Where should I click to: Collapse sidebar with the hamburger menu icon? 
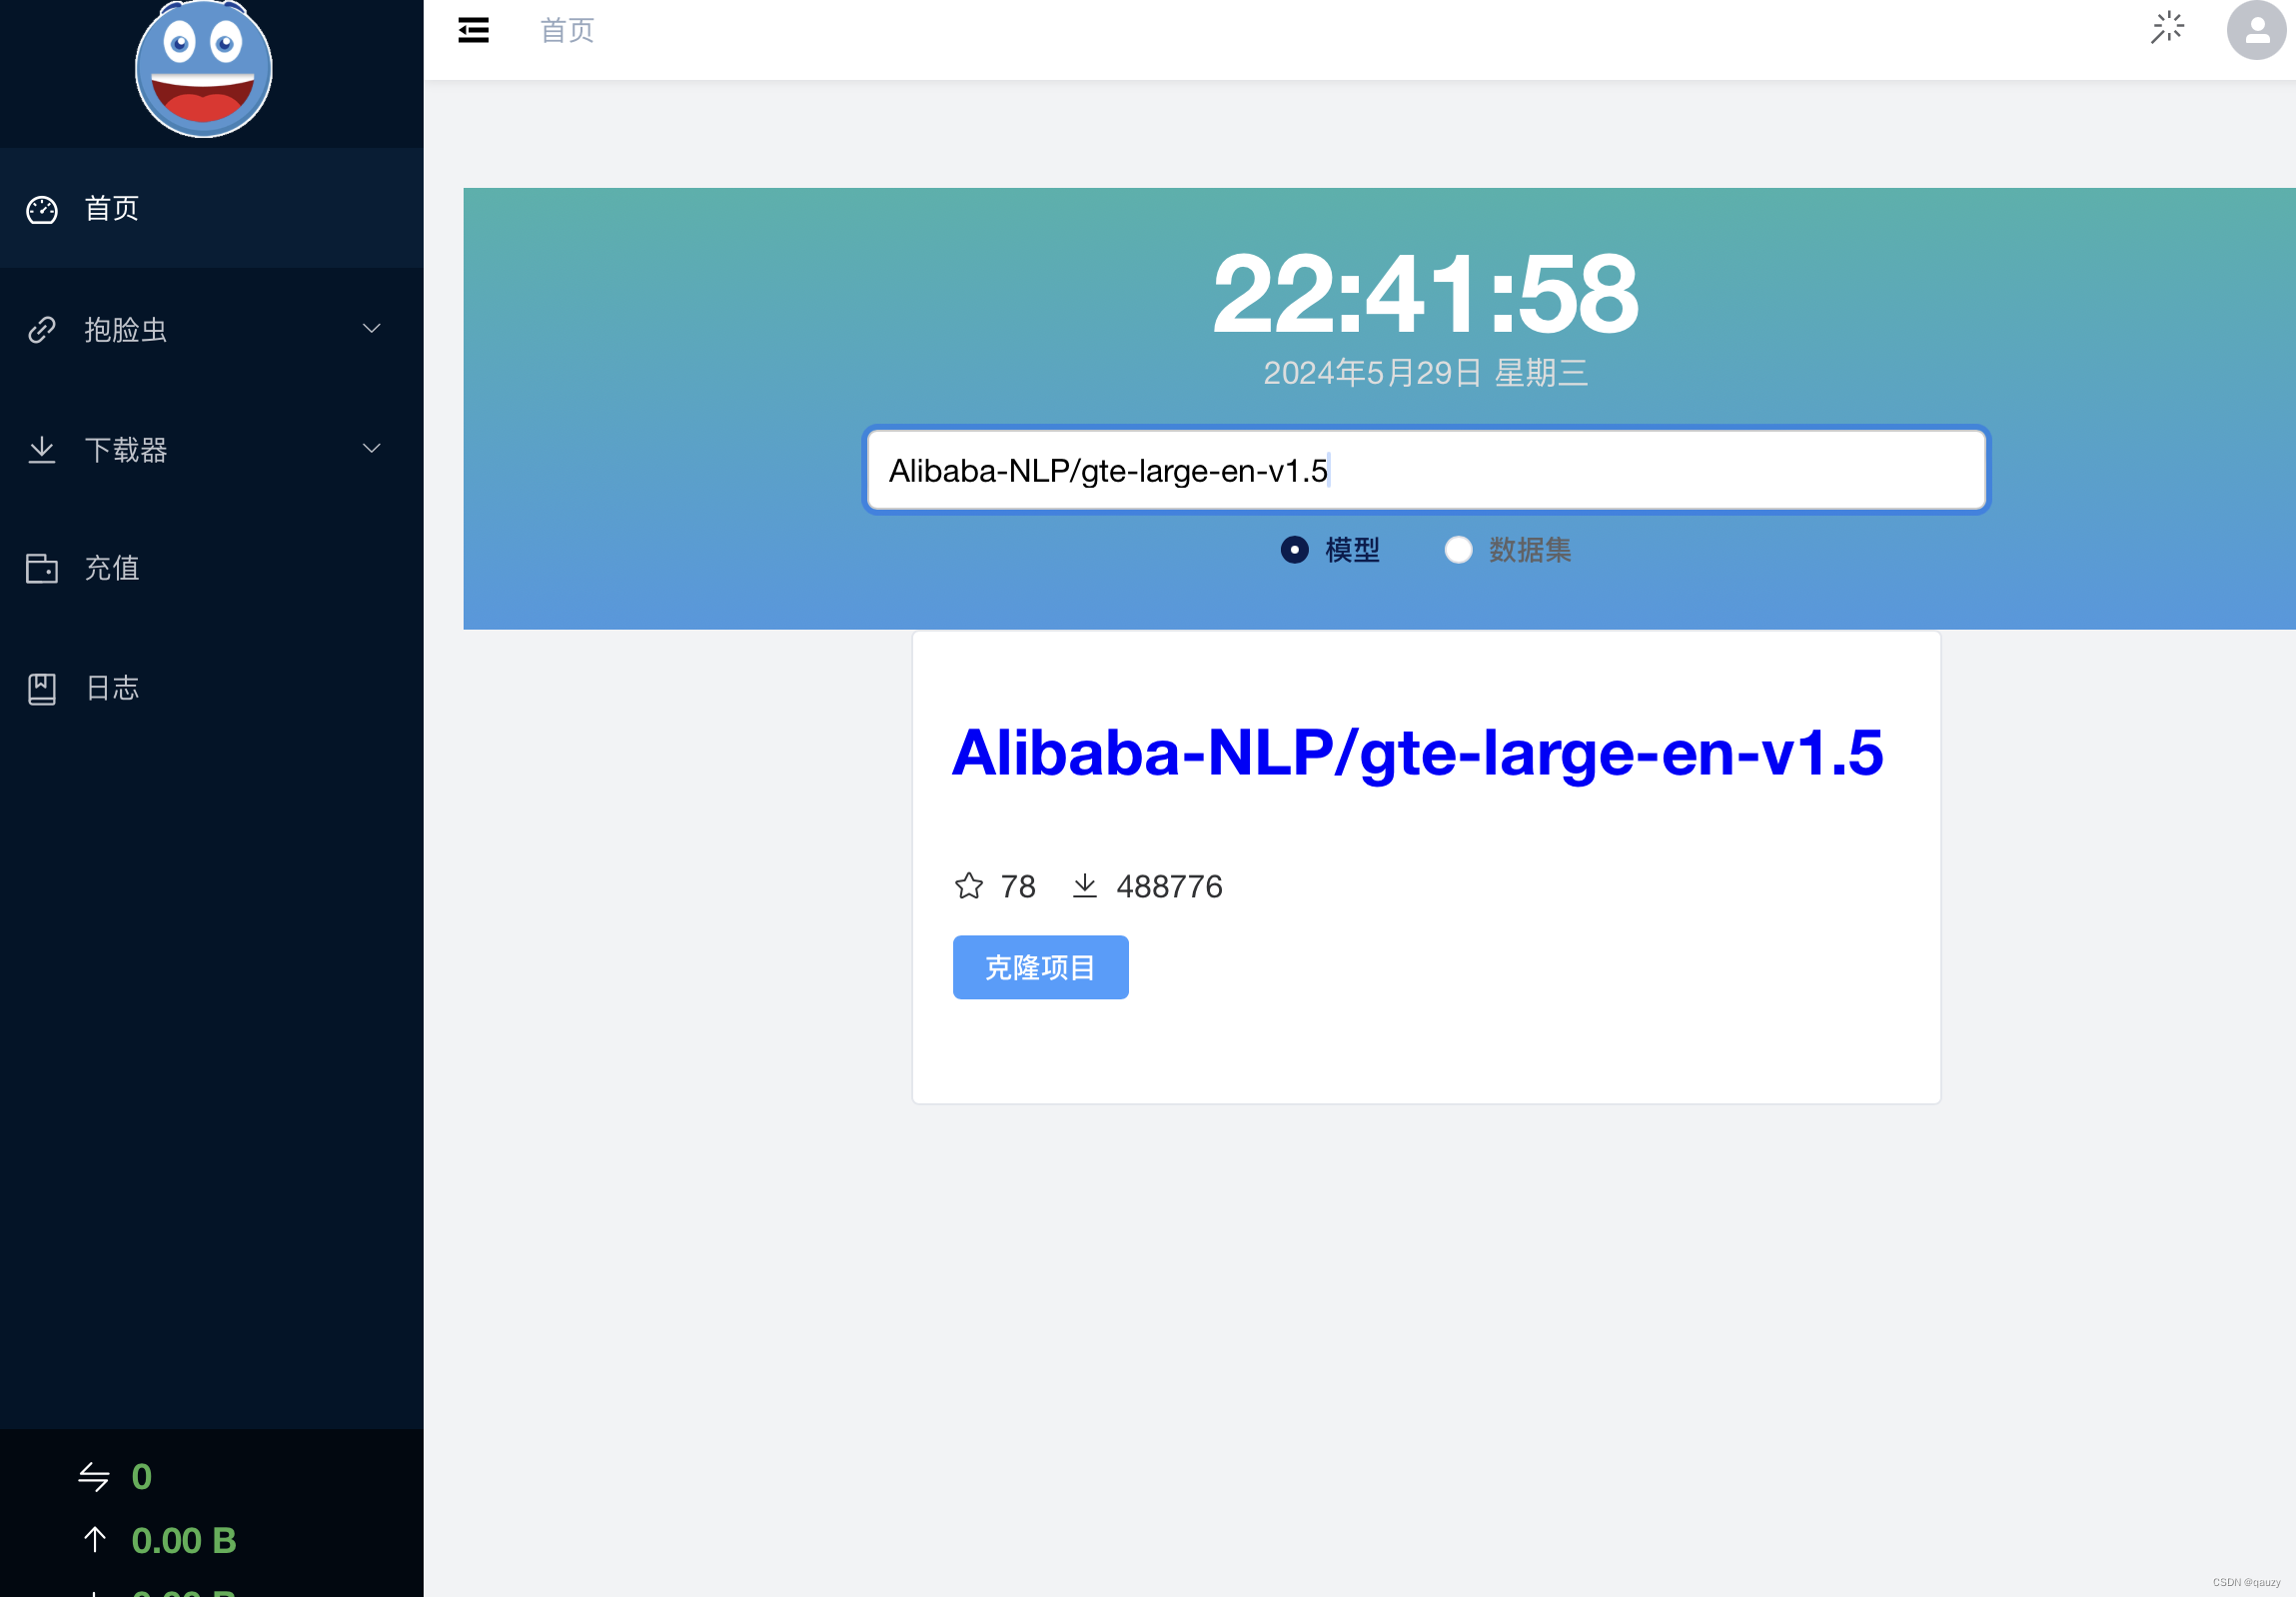[x=473, y=30]
